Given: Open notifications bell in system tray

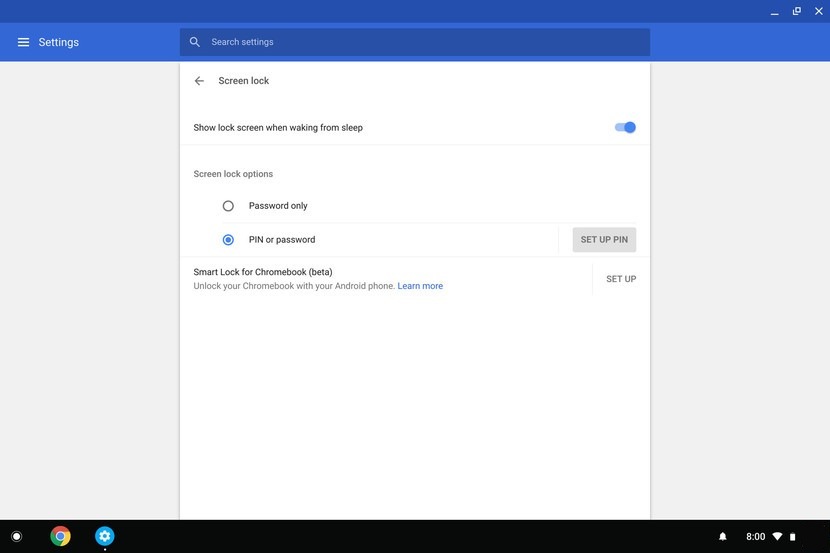Looking at the screenshot, I should click(723, 536).
